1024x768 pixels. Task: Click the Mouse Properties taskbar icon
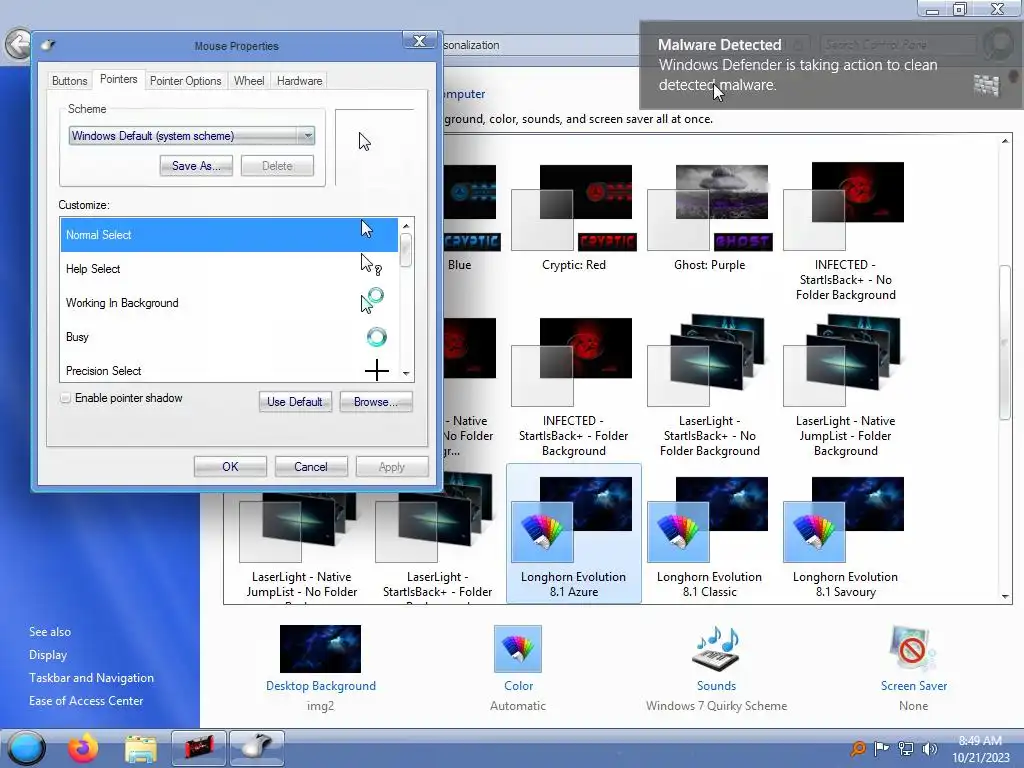point(257,748)
